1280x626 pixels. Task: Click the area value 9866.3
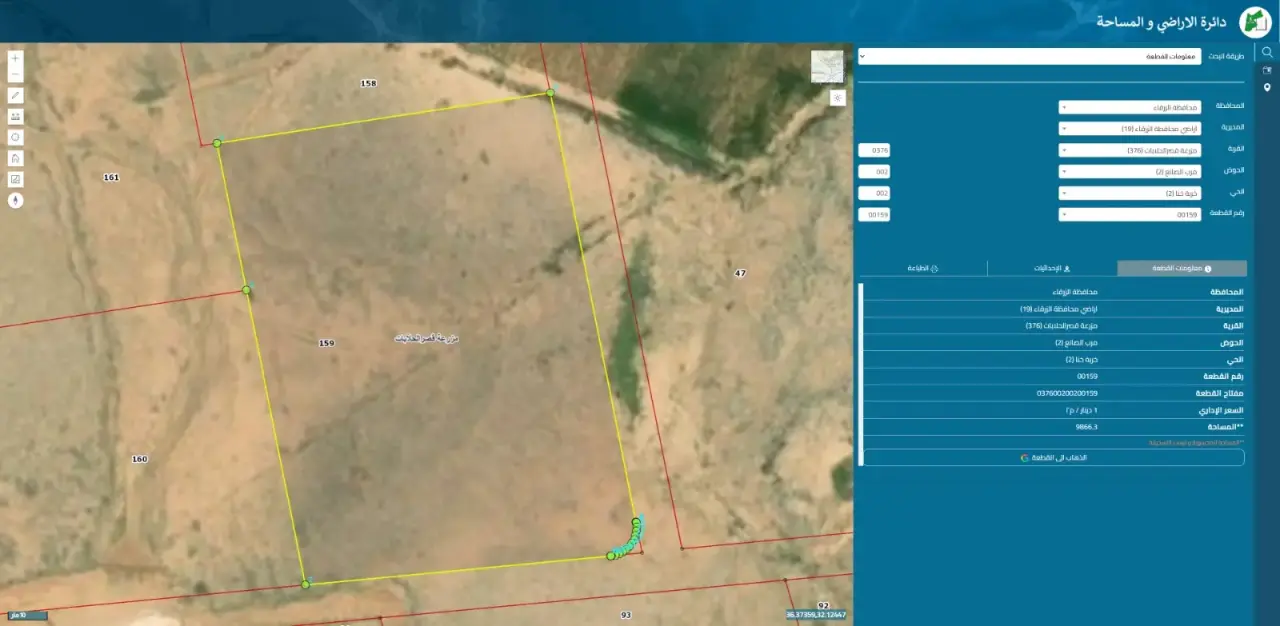click(1087, 427)
